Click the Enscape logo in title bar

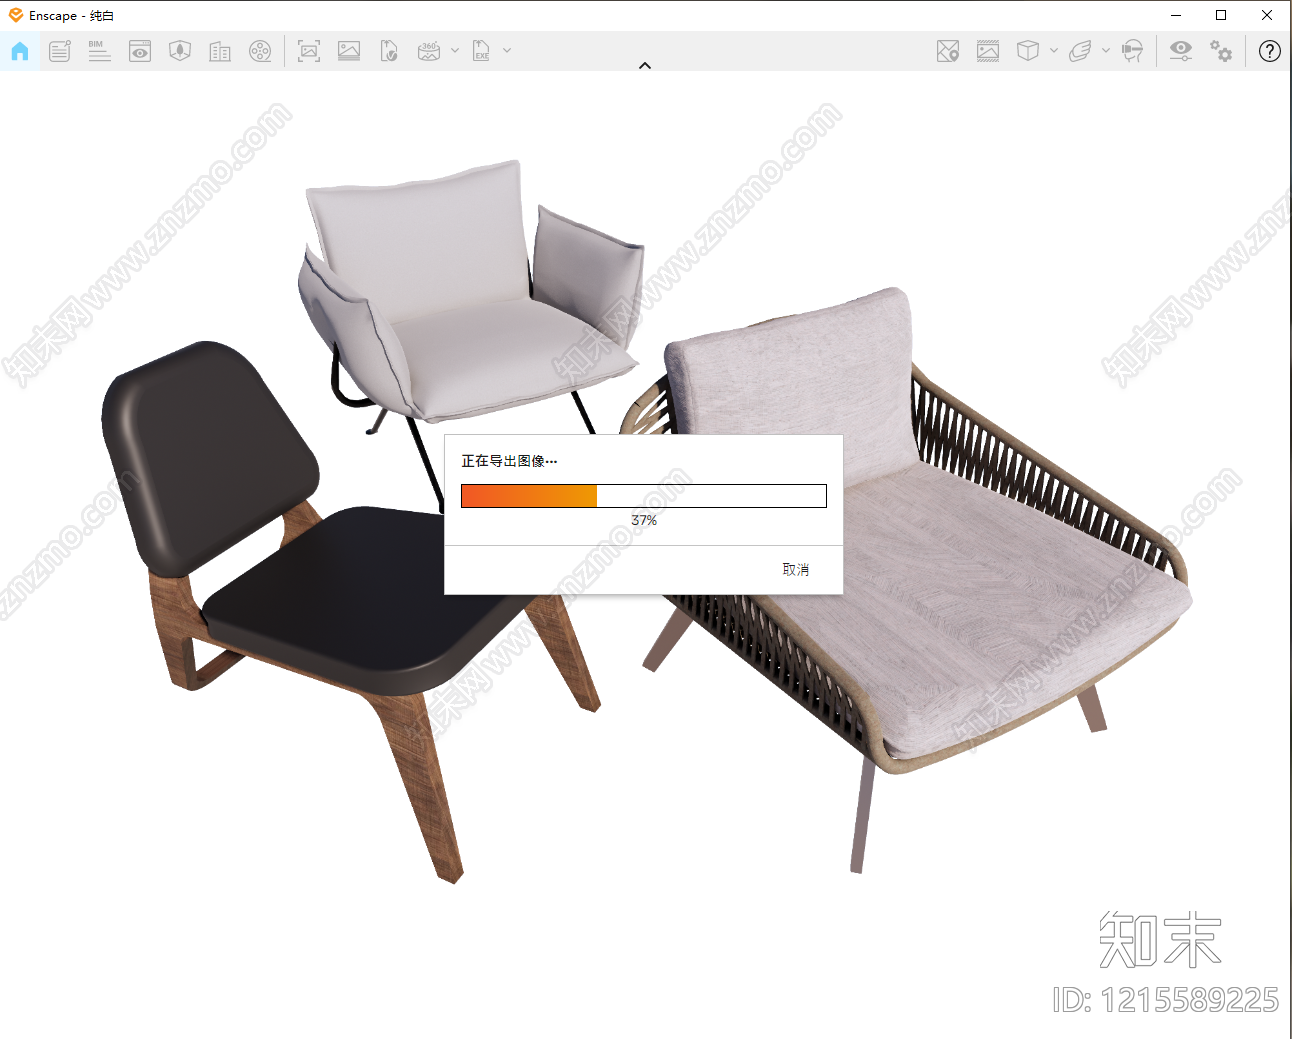click(16, 15)
